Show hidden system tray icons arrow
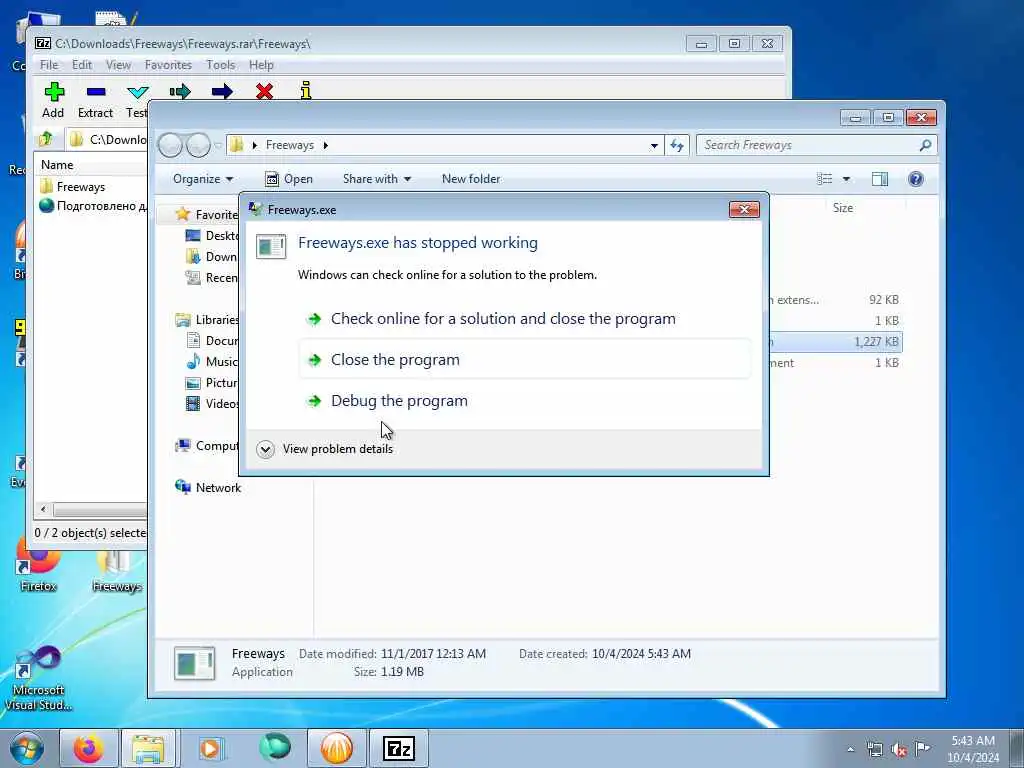 pyautogui.click(x=850, y=749)
